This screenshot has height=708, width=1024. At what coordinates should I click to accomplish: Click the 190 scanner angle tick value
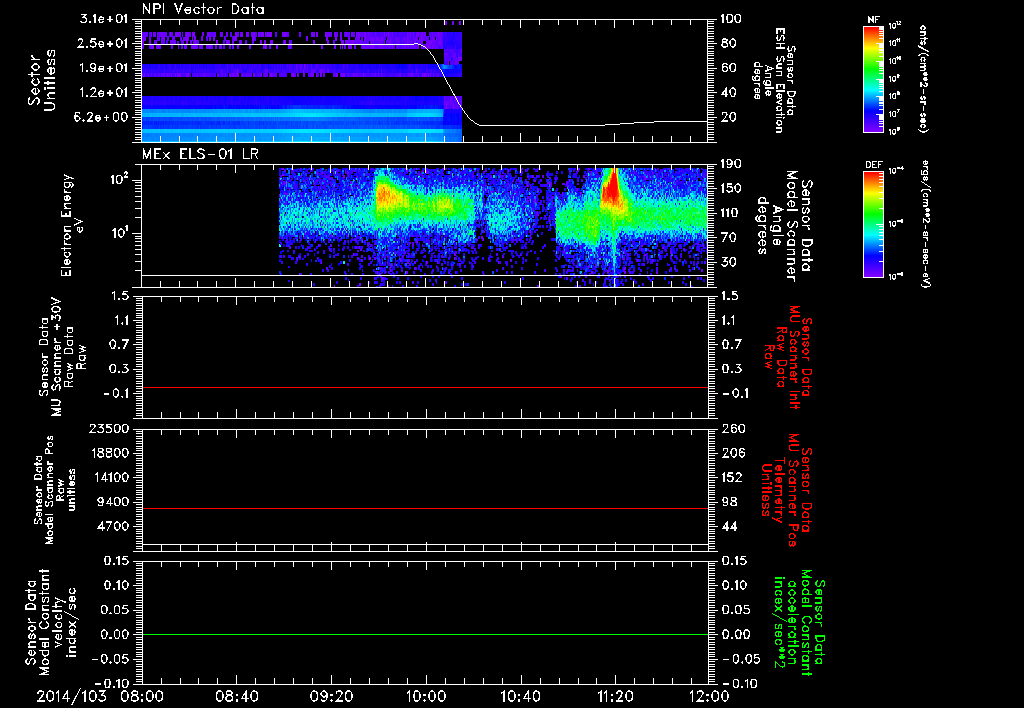(x=732, y=164)
